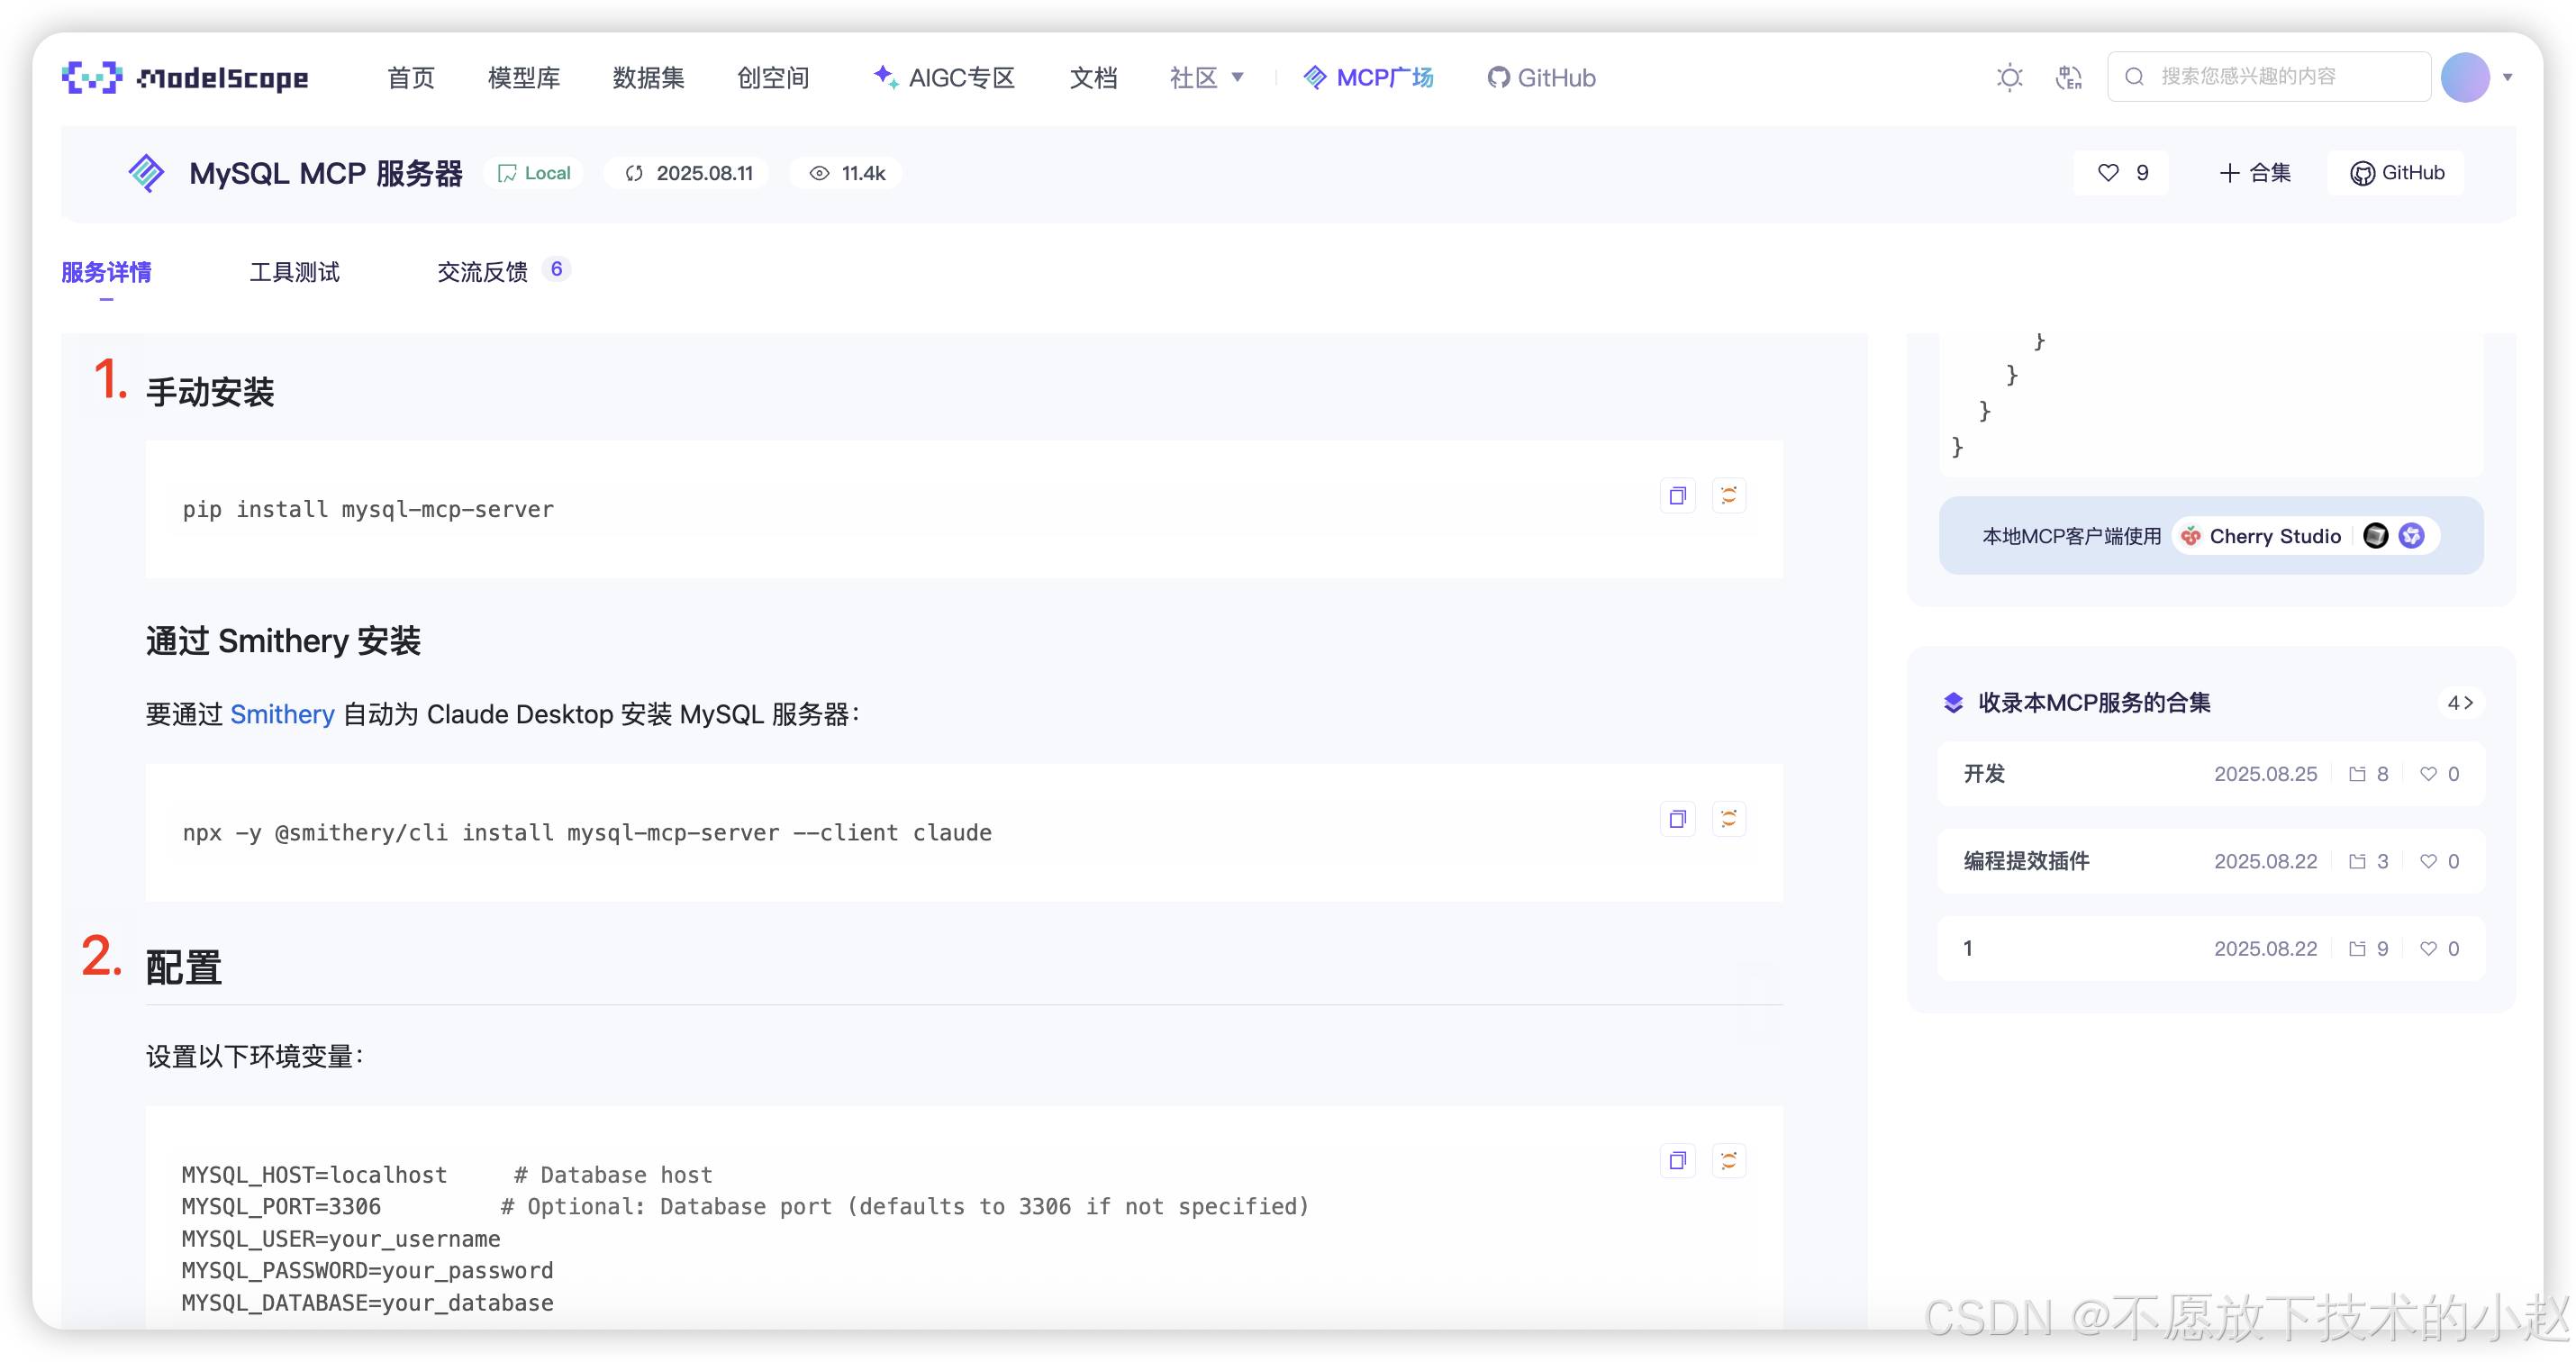Open the AIGC专区 navigation item
Screen dimensions: 2576x1362
pyautogui.click(x=944, y=77)
